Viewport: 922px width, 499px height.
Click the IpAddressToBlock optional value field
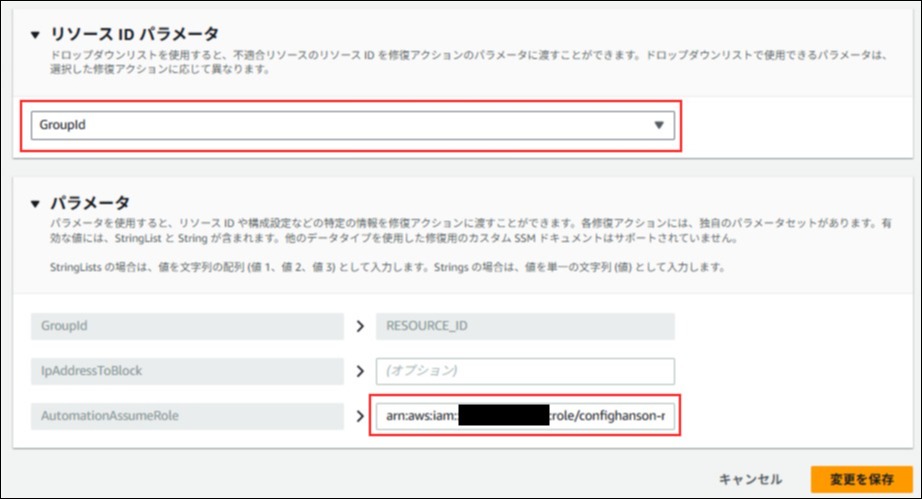click(524, 371)
